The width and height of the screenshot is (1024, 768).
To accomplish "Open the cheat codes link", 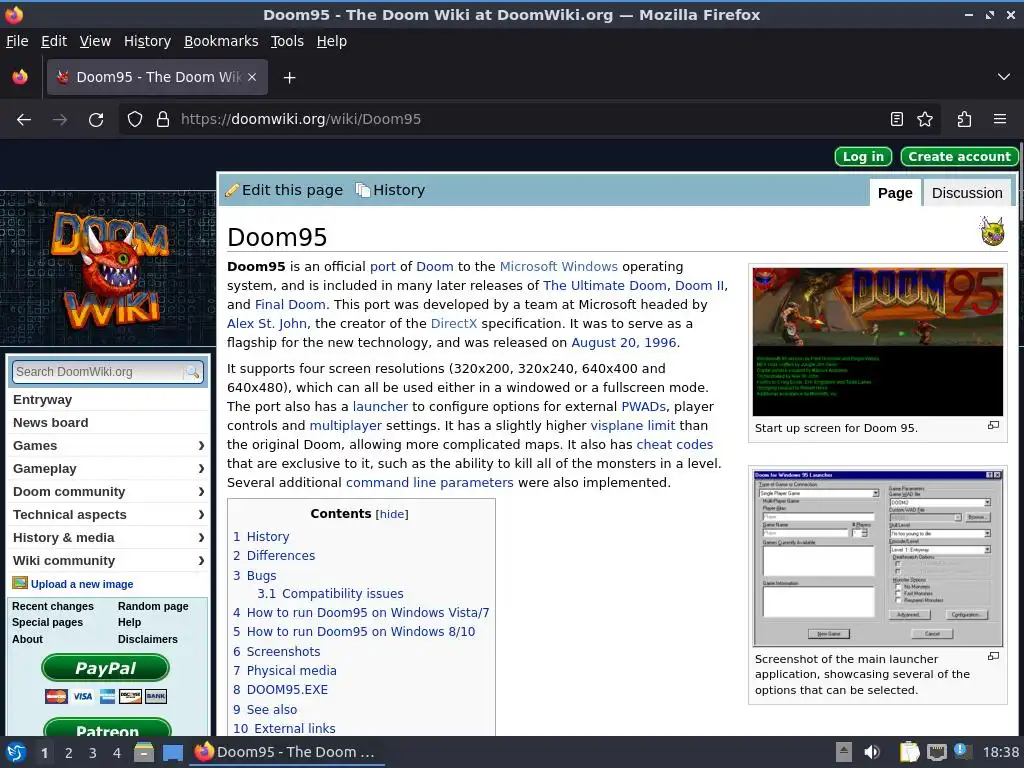I will pyautogui.click(x=675, y=445).
